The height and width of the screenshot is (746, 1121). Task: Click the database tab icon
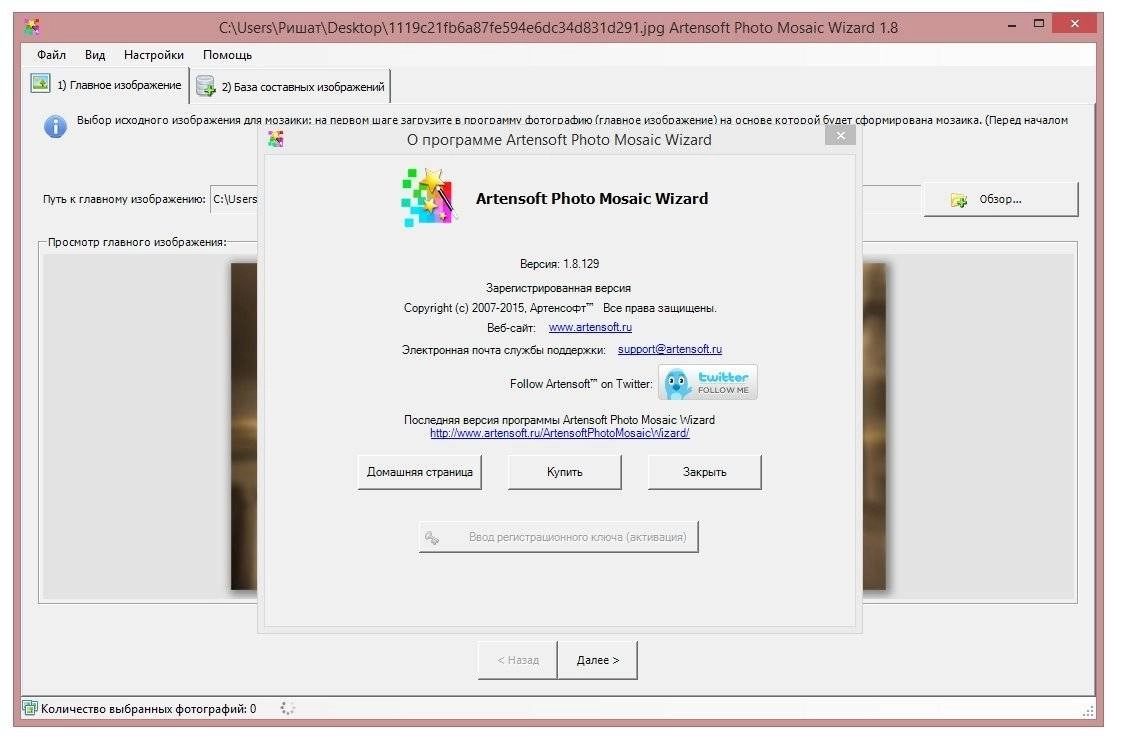click(x=206, y=86)
